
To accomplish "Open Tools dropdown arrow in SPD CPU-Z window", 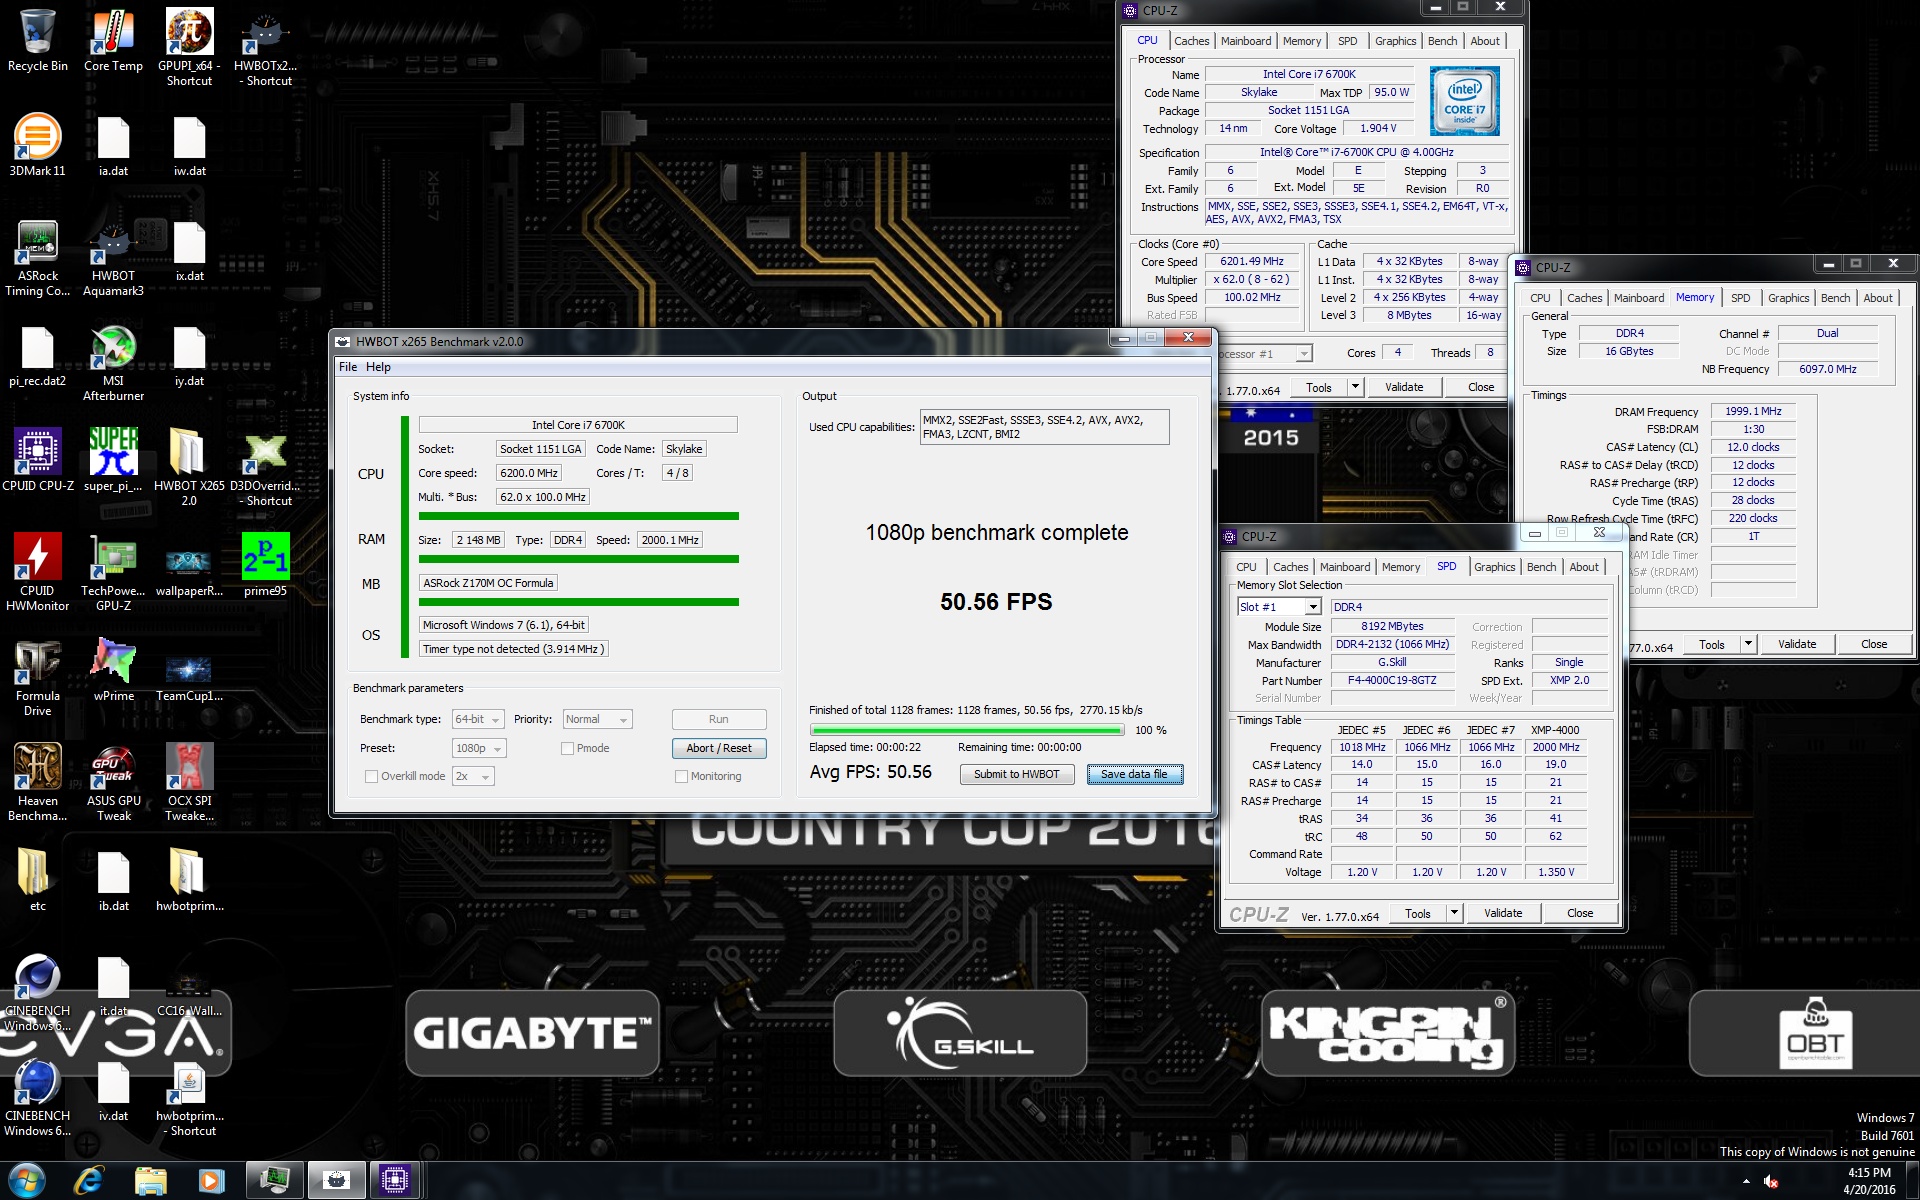I will click(x=1454, y=913).
